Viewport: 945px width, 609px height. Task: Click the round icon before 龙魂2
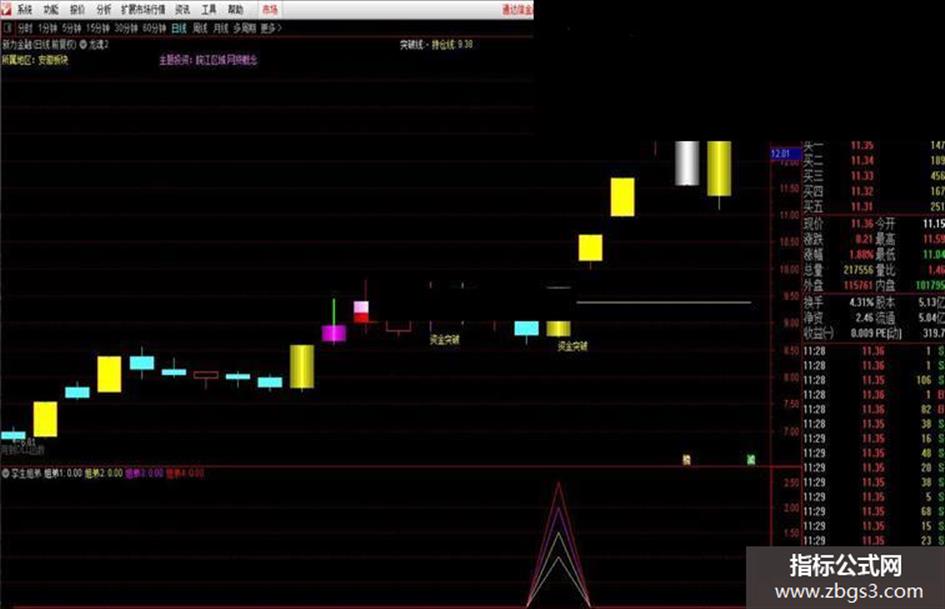pos(83,44)
